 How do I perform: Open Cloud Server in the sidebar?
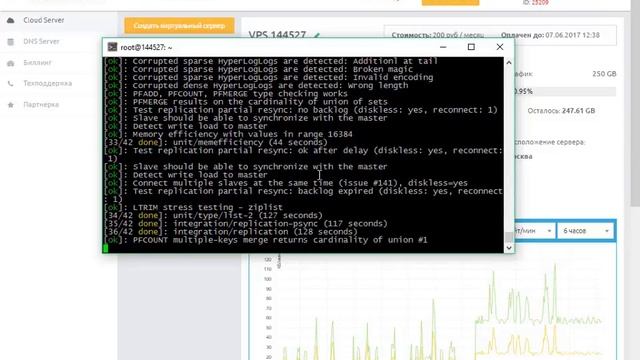tap(43, 20)
